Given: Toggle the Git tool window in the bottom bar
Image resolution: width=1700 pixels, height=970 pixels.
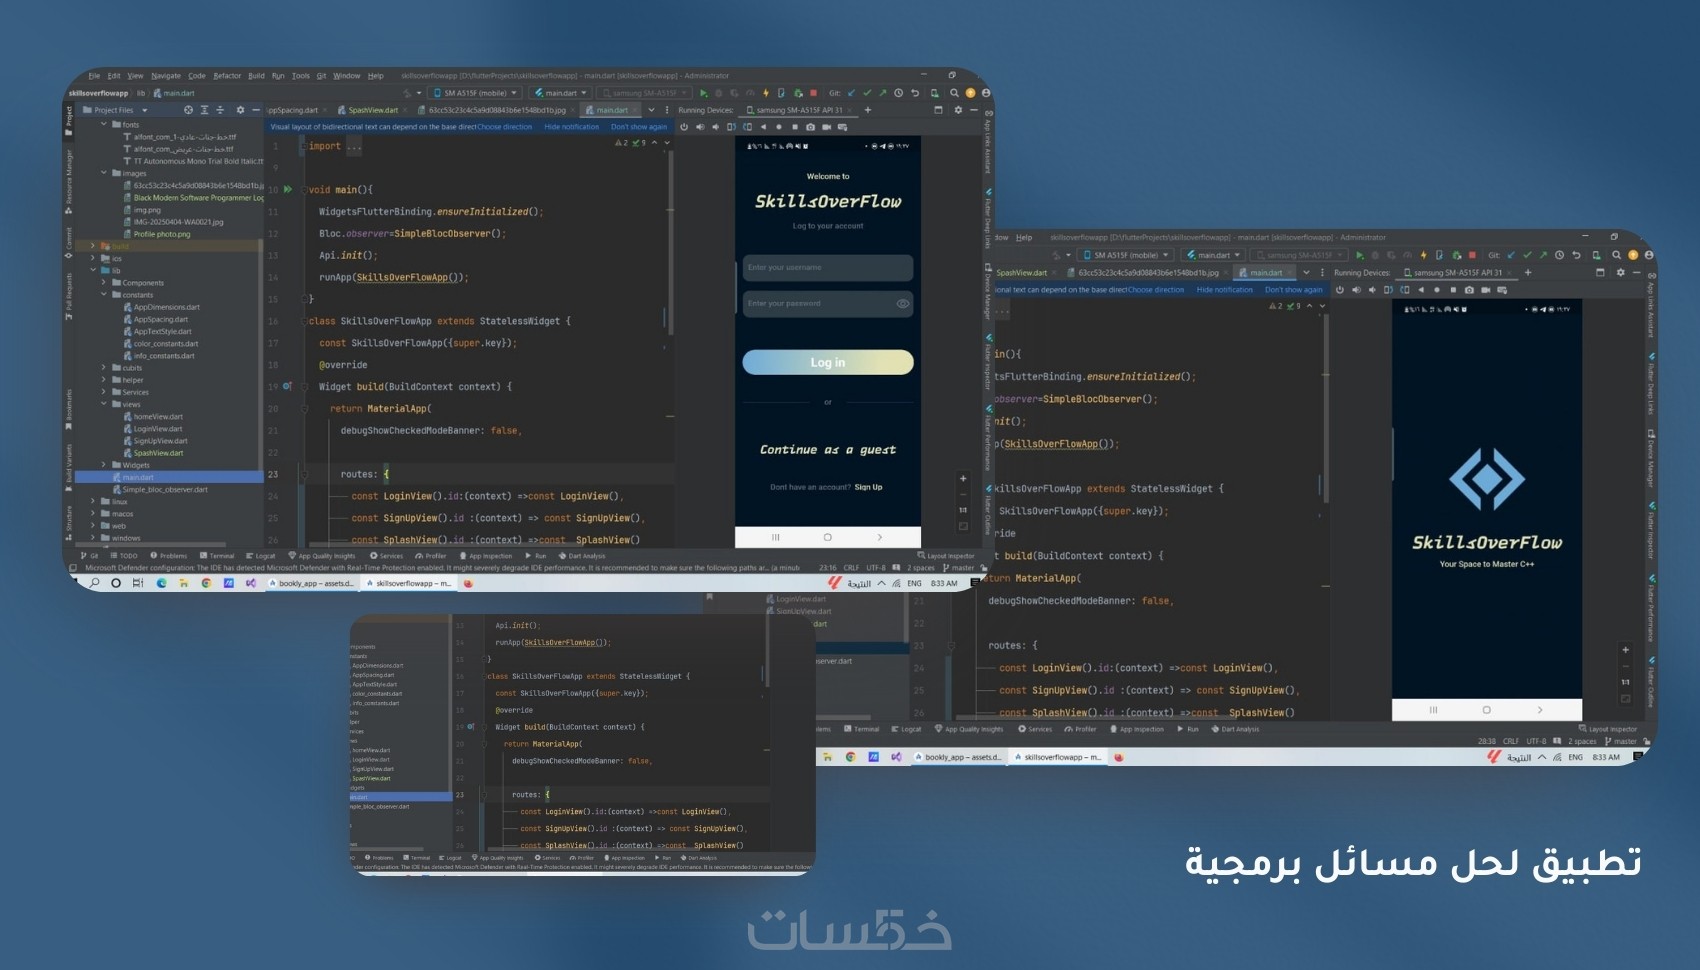Looking at the screenshot, I should (x=91, y=556).
